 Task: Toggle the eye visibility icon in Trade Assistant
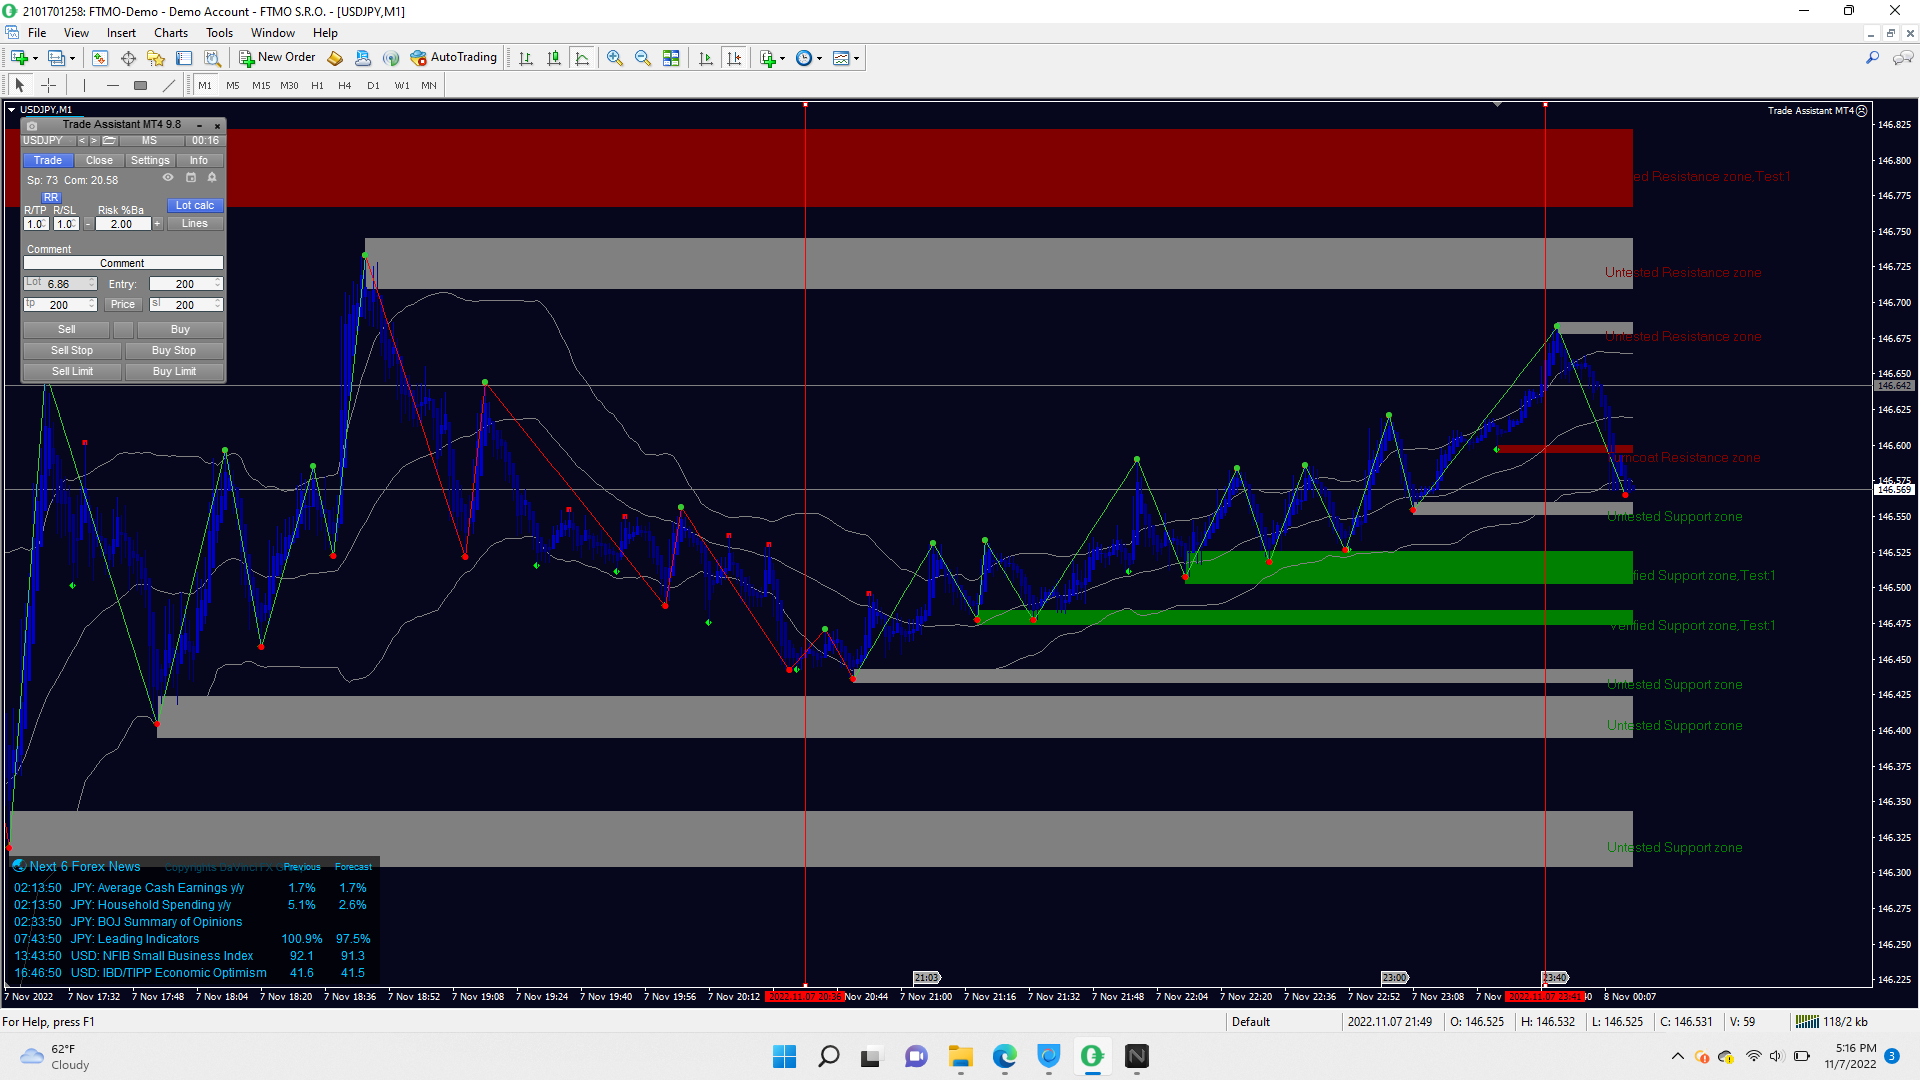coord(168,178)
